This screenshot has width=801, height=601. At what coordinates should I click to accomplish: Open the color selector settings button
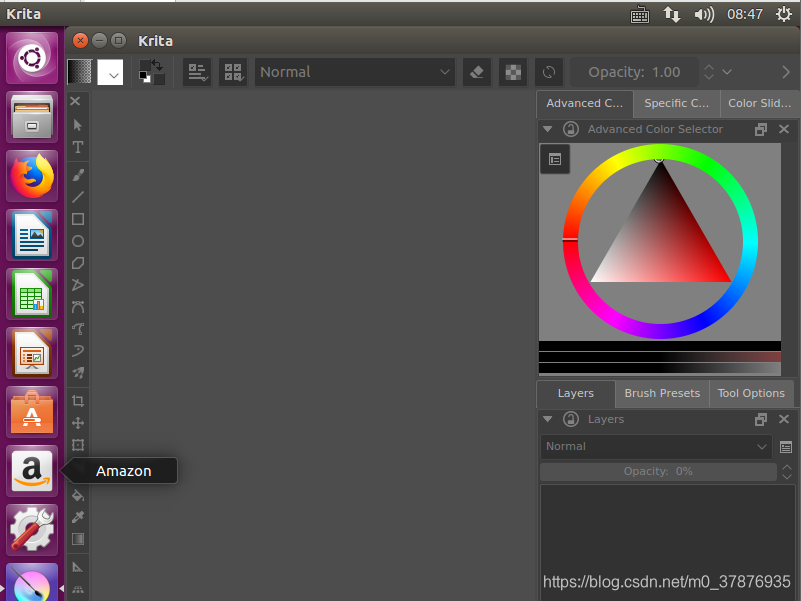pos(555,159)
